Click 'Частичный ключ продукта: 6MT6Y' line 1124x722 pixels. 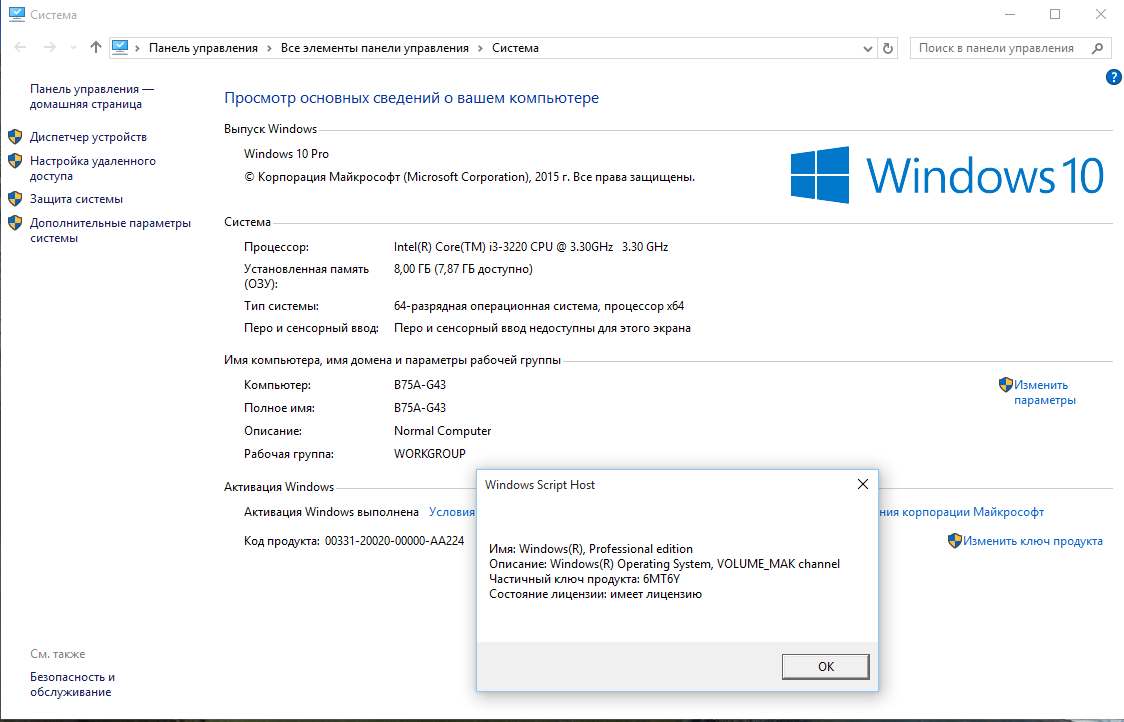pyautogui.click(x=584, y=579)
